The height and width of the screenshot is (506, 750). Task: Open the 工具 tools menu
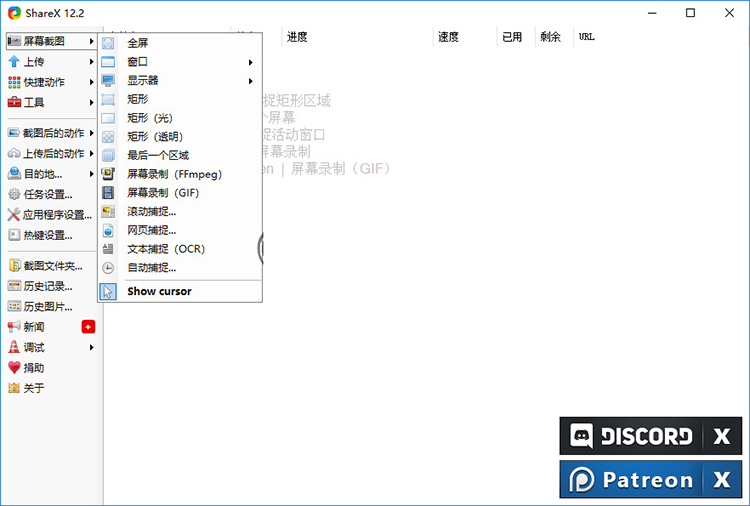(x=34, y=102)
